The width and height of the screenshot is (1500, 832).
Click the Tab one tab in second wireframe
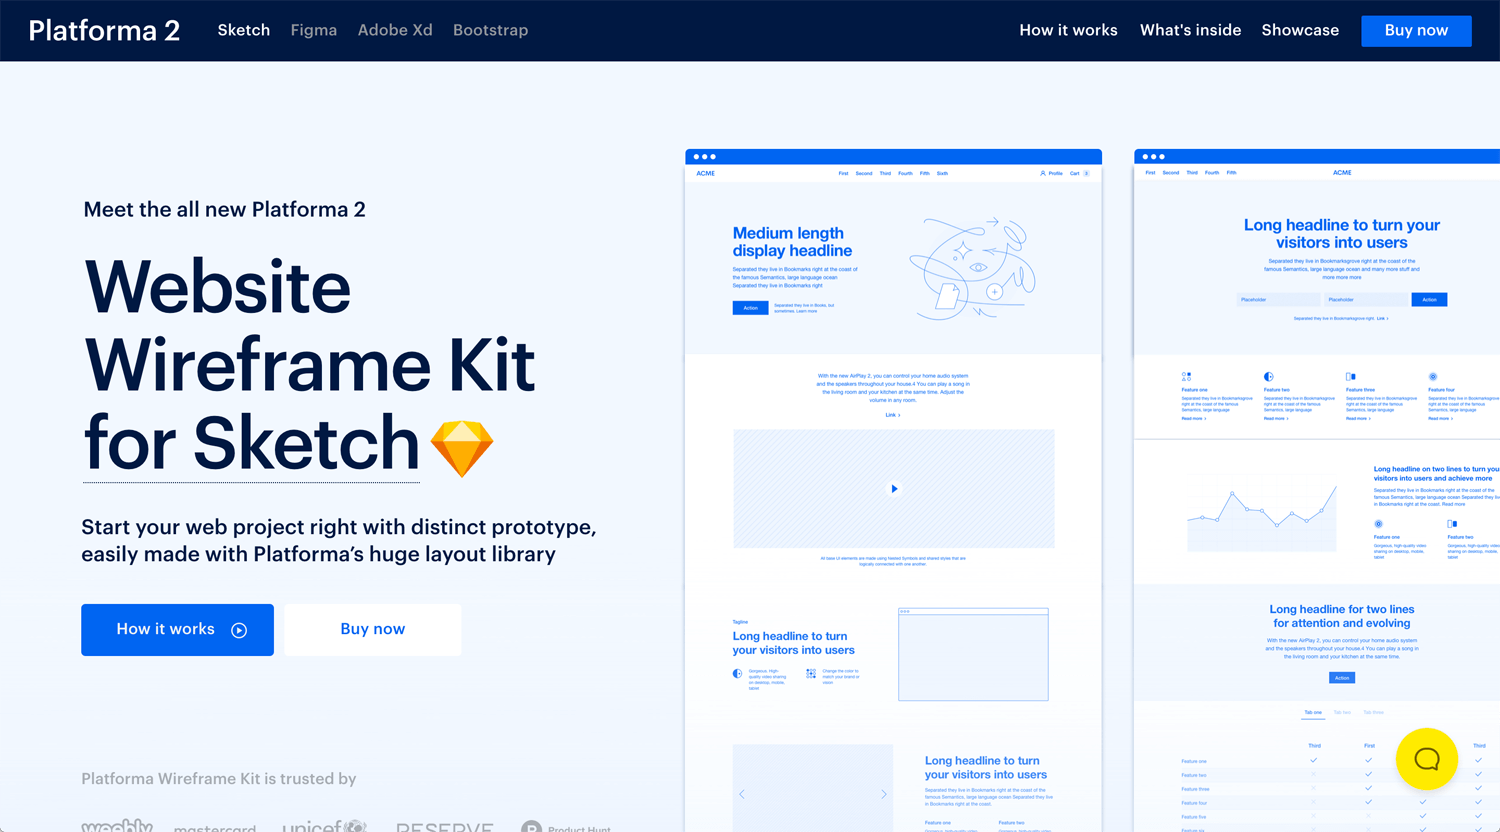click(x=1313, y=713)
